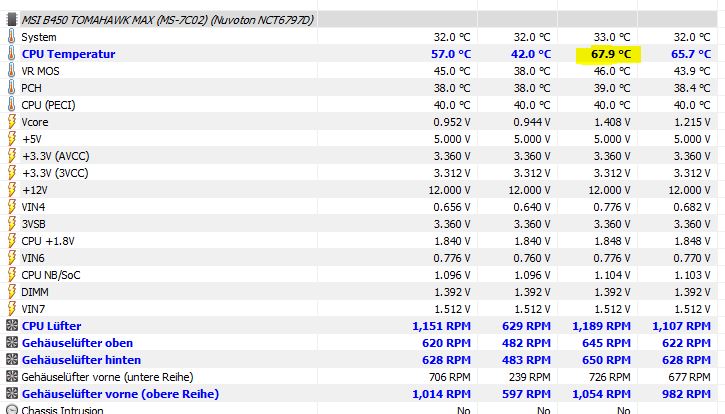The height and width of the screenshot is (414, 725).
Task: Select the CPU (PECI) sensor label
Action: coord(48,105)
